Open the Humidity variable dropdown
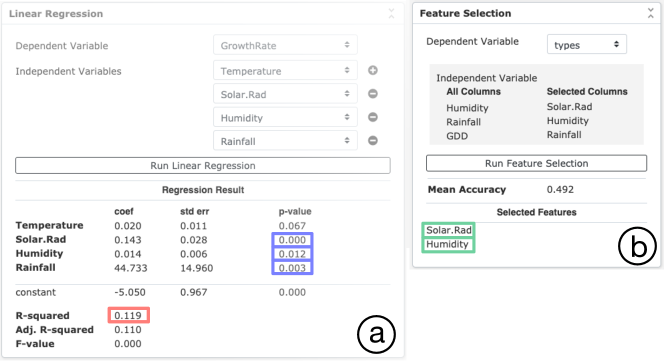This screenshot has width=664, height=361. click(285, 117)
